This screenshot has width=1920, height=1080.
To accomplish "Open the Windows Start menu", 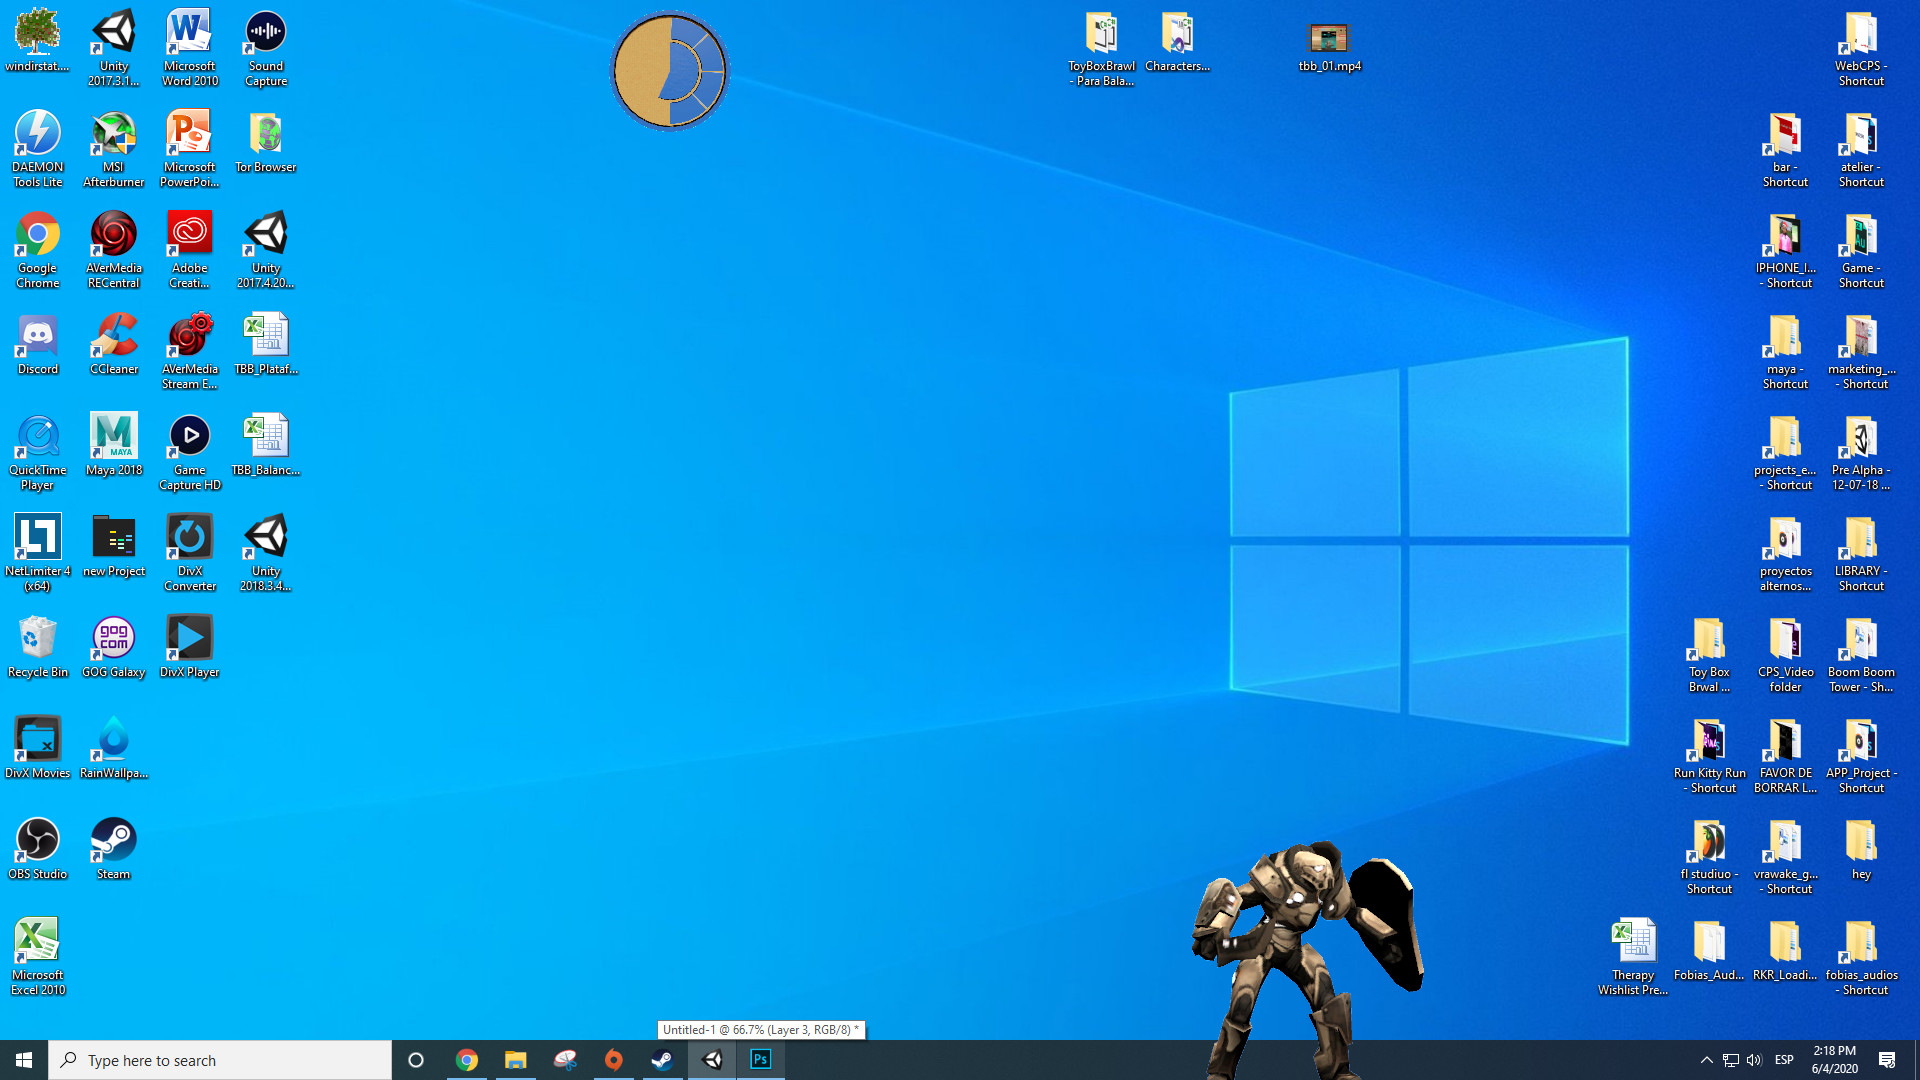I will click(x=24, y=1060).
